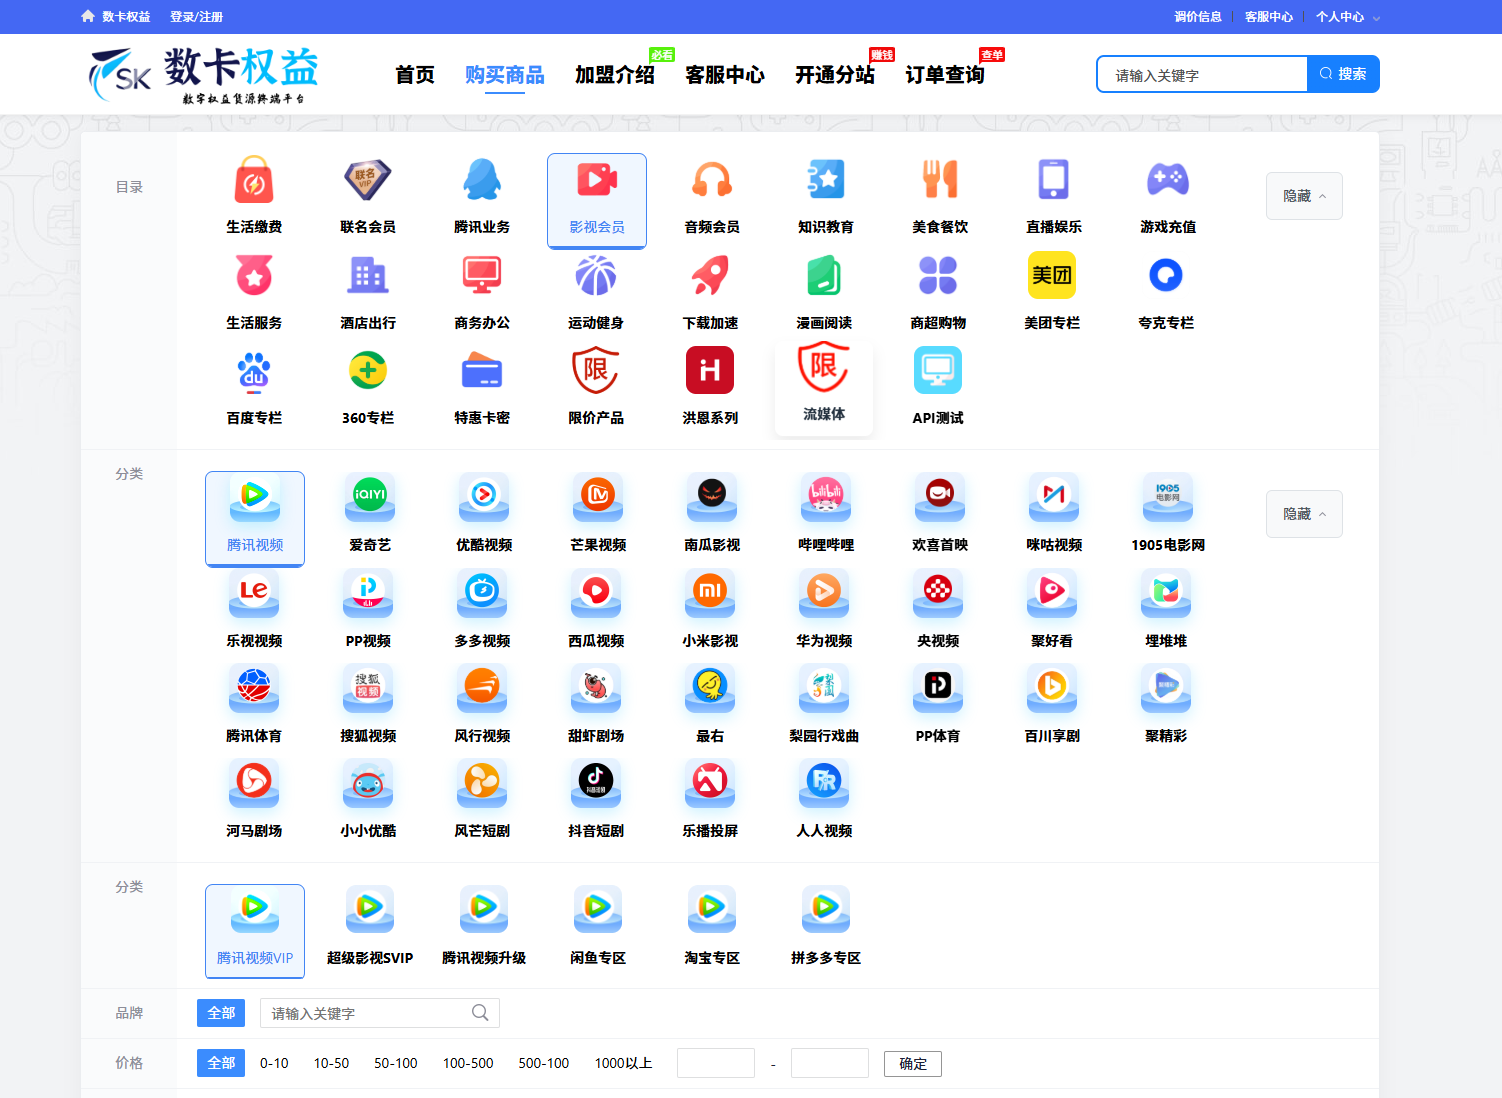
Task: Click the maximum price input box
Action: (x=830, y=1063)
